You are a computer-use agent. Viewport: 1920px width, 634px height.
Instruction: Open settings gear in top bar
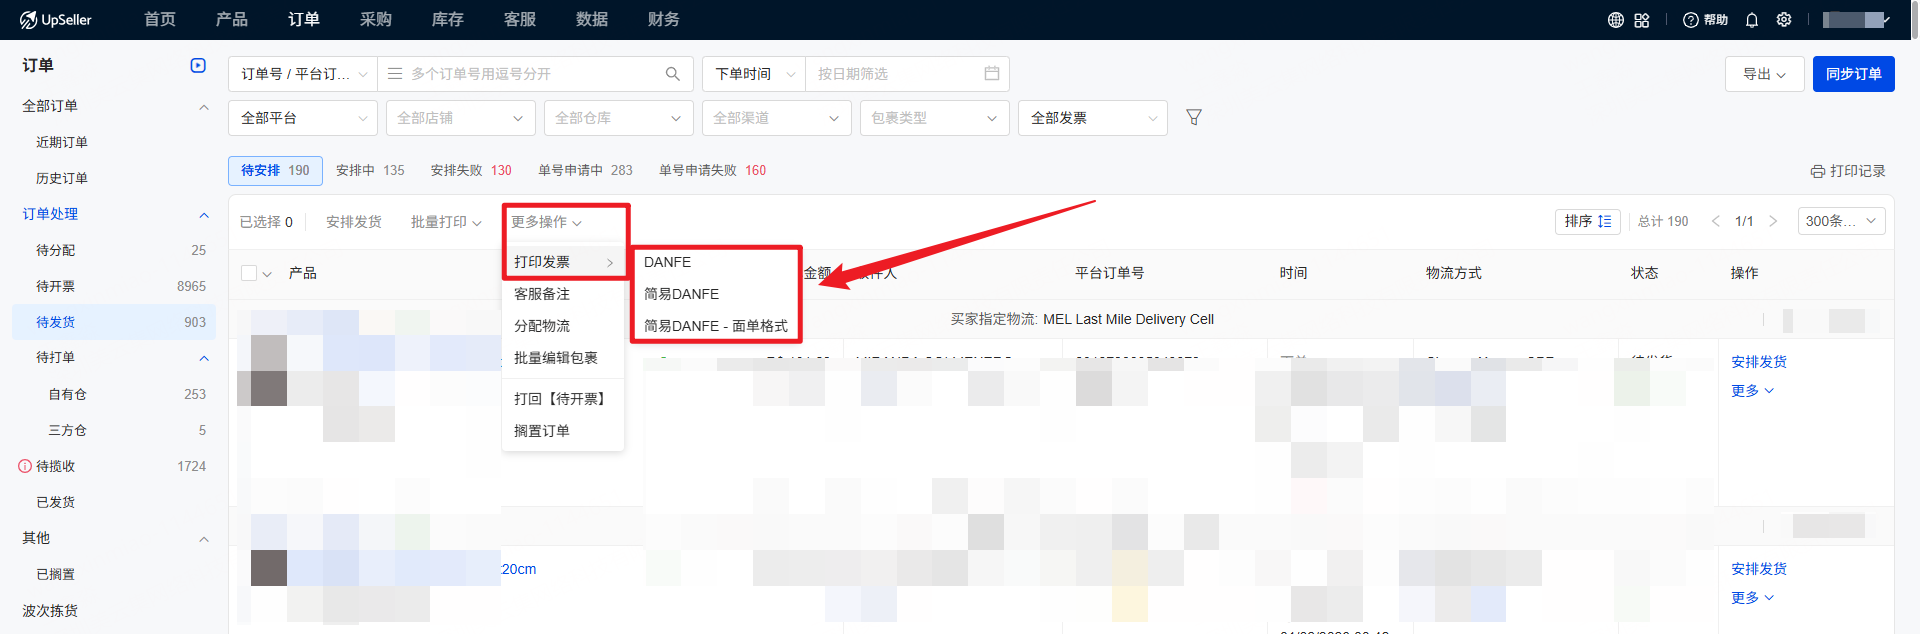click(1784, 20)
